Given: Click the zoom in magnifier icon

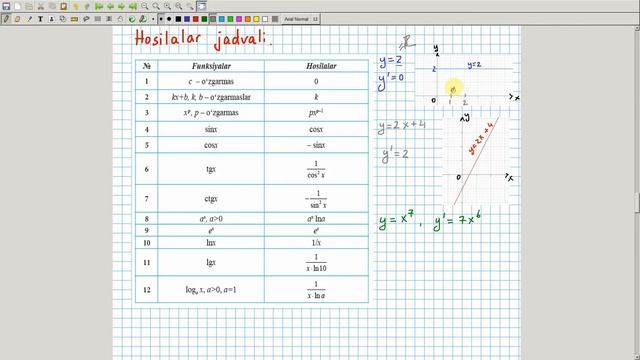Looking at the screenshot, I should pyautogui.click(x=167, y=6).
